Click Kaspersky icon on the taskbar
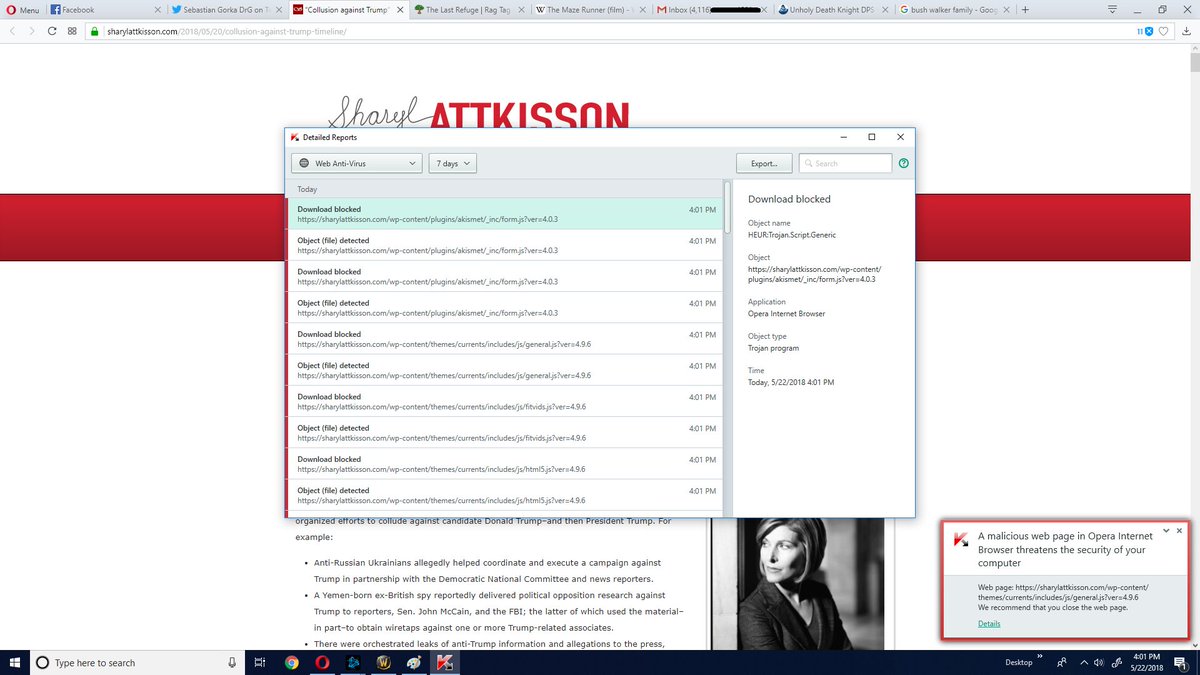The height and width of the screenshot is (675, 1200). pyautogui.click(x=445, y=662)
